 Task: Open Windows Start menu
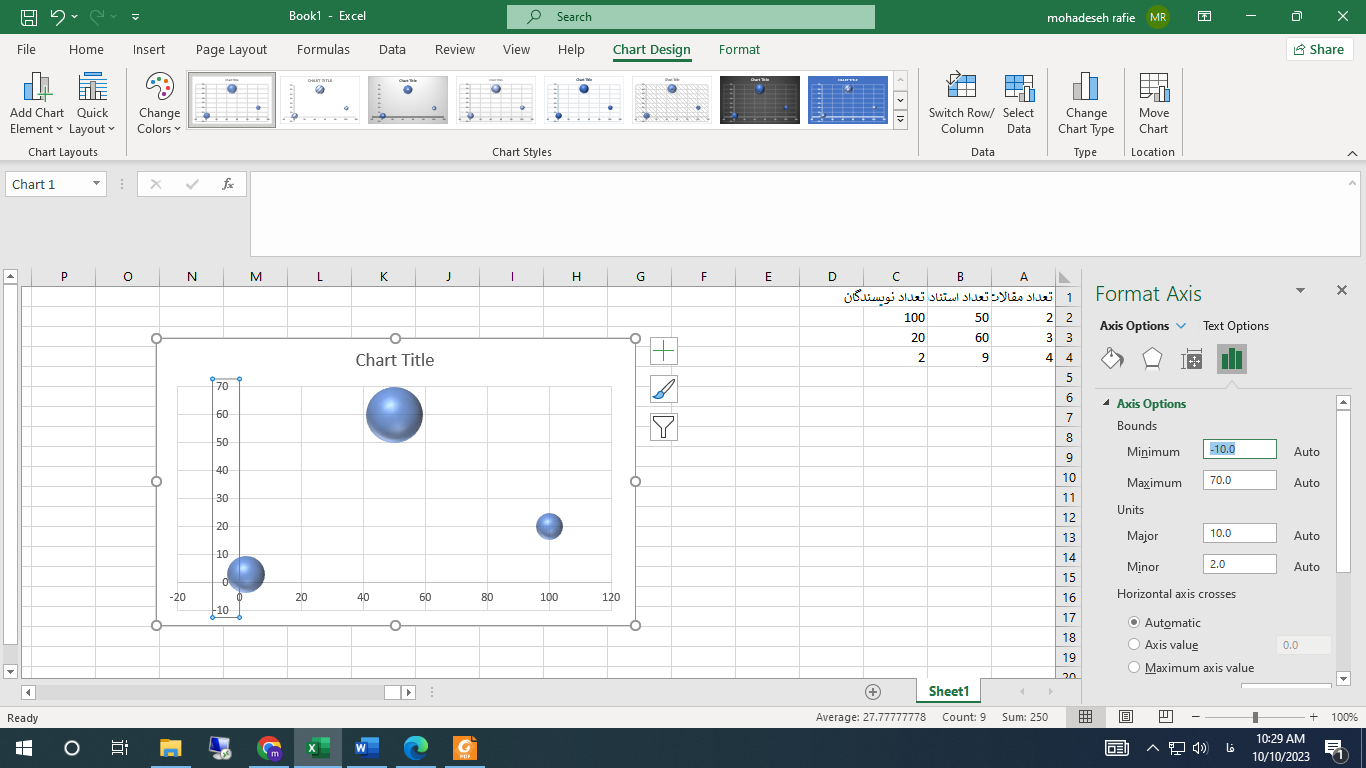click(23, 747)
